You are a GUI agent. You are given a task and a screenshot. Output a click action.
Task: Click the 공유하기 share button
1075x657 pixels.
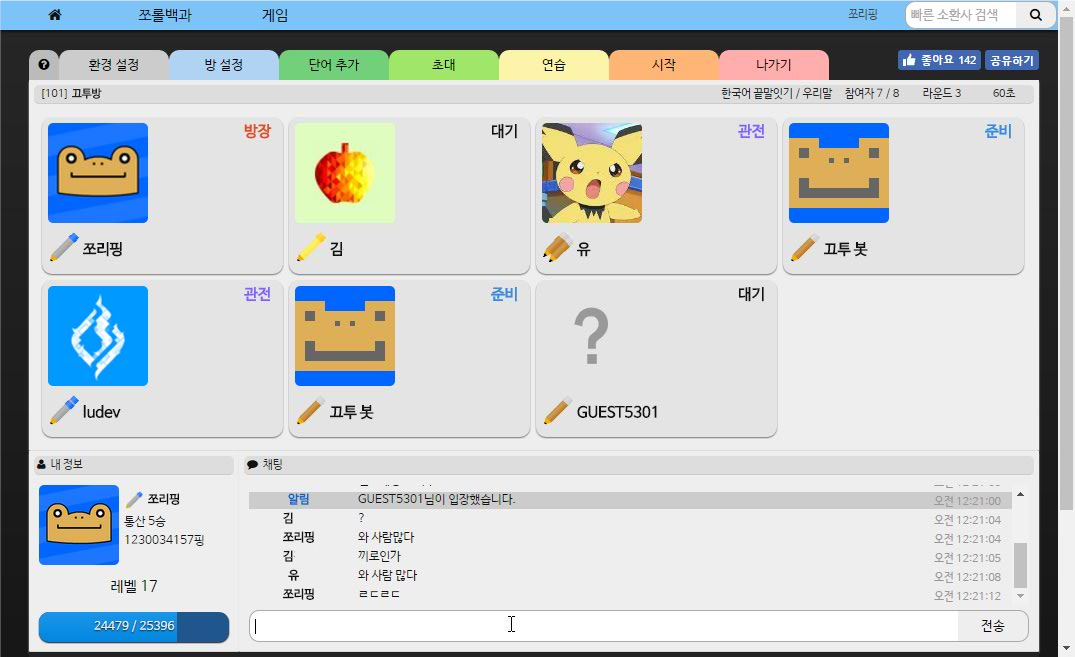click(1012, 61)
